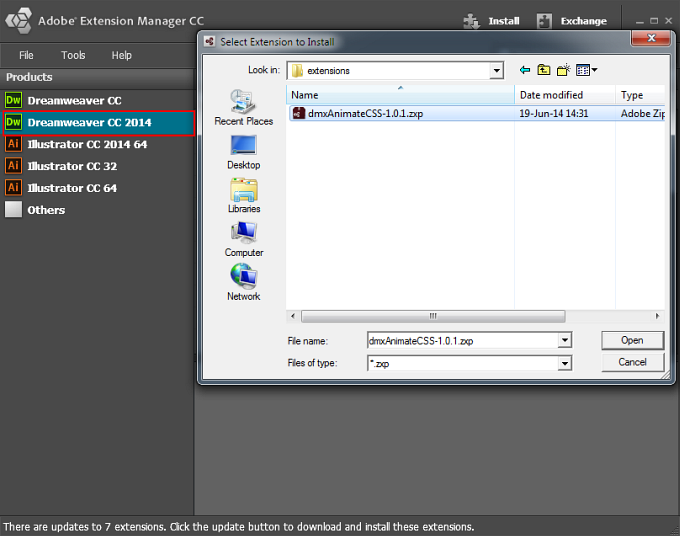The width and height of the screenshot is (680, 536).
Task: Create a new folder via toolbar icon
Action: (563, 70)
